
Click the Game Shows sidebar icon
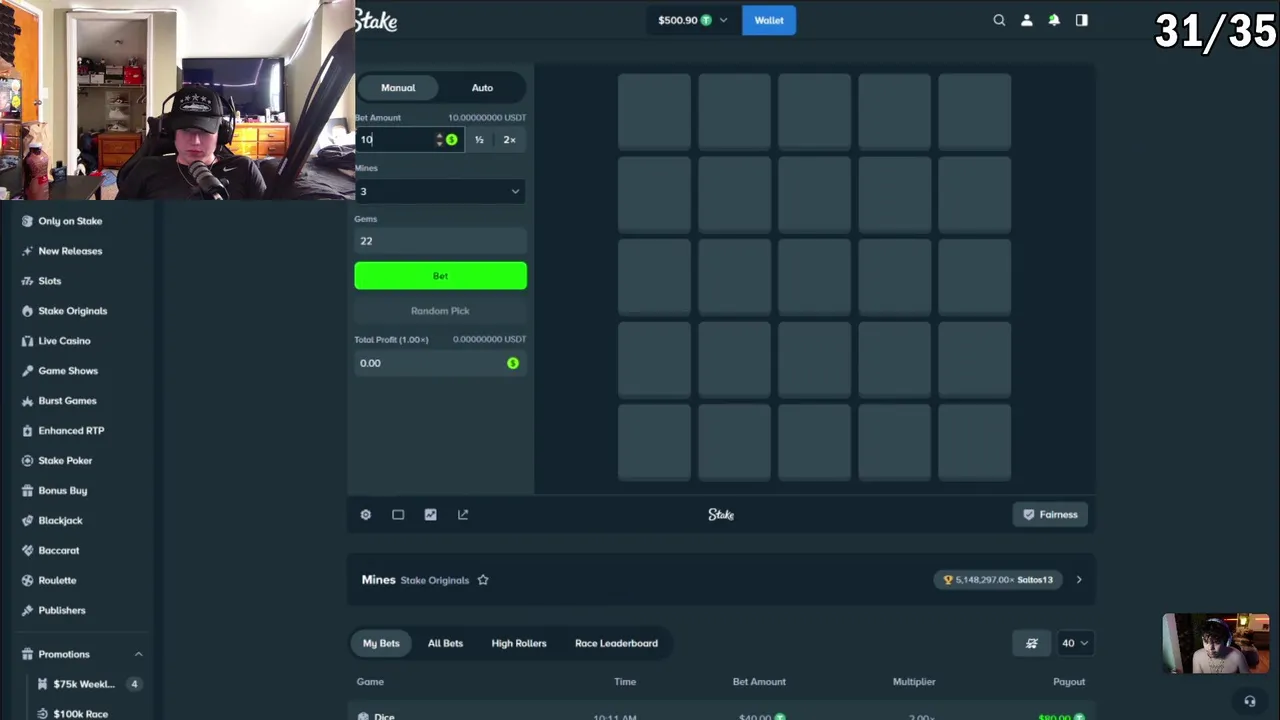tap(27, 371)
